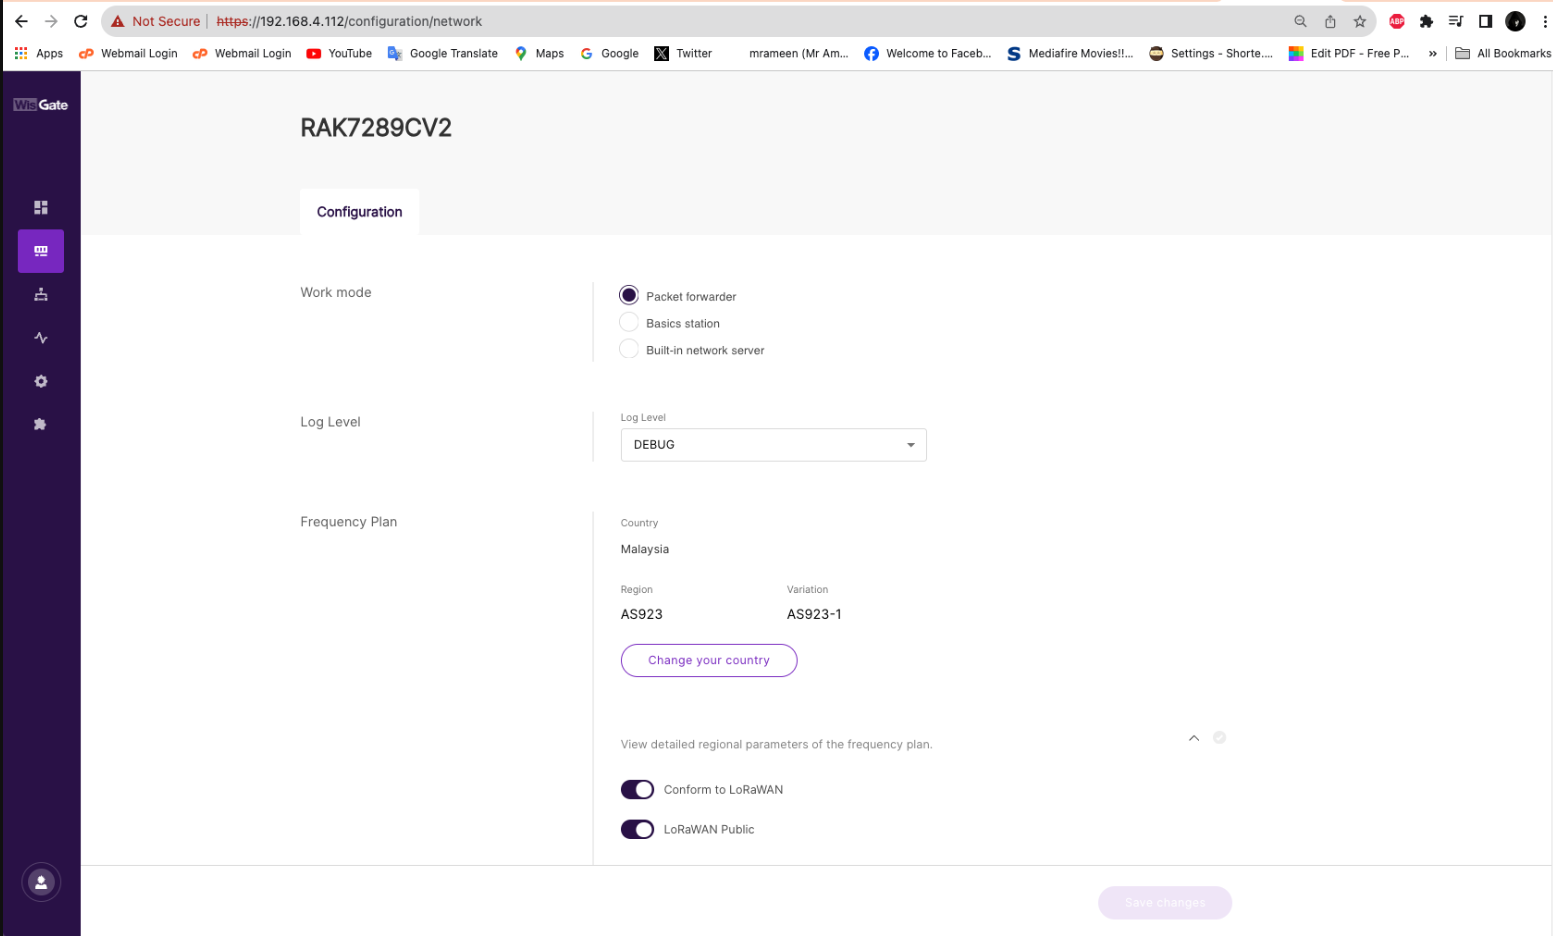1553x936 pixels.
Task: Open the Google Translate bookmark
Action: coord(442,53)
